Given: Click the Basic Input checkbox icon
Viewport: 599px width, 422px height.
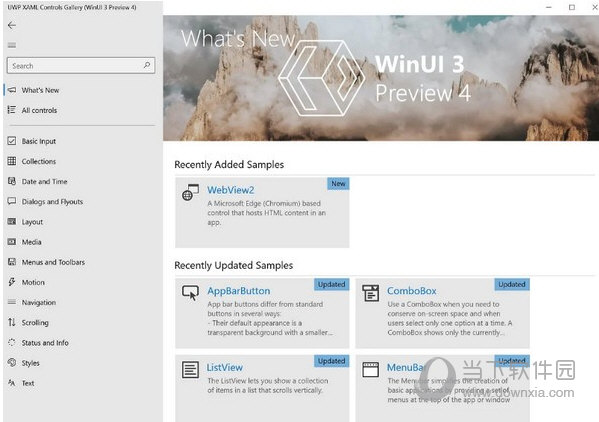Looking at the screenshot, I should tap(12, 141).
